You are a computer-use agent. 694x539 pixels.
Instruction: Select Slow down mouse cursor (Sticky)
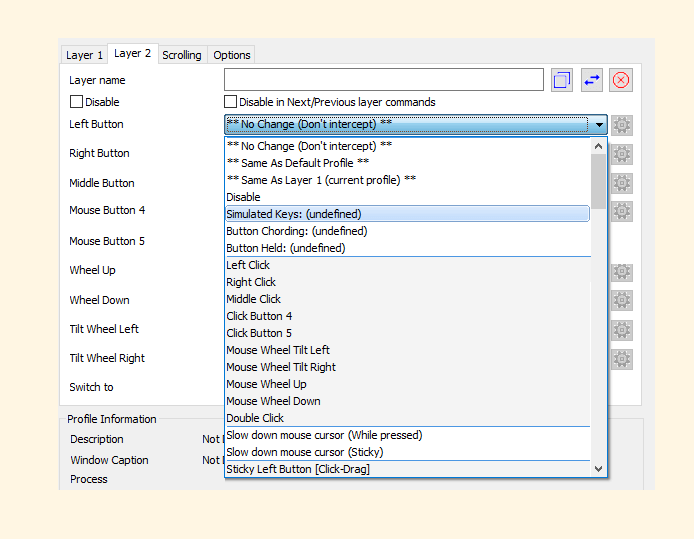point(408,452)
